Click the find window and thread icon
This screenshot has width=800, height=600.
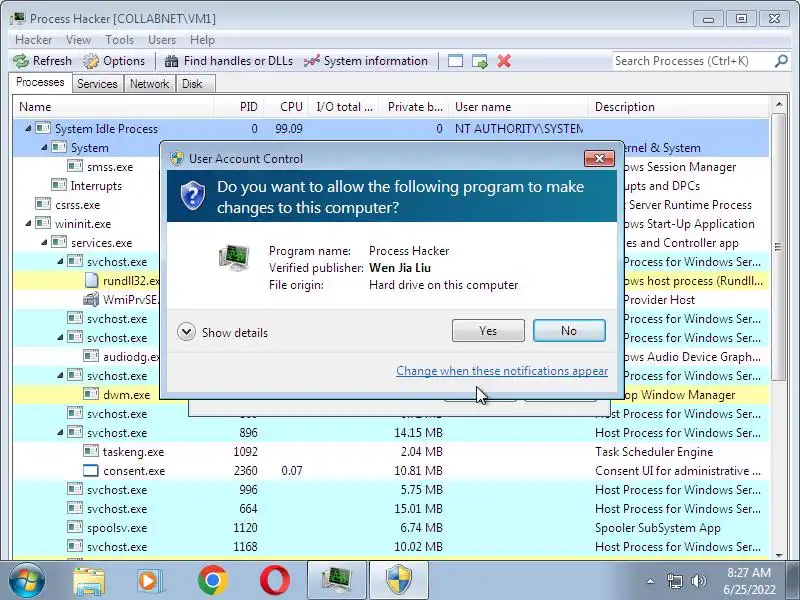pos(480,61)
